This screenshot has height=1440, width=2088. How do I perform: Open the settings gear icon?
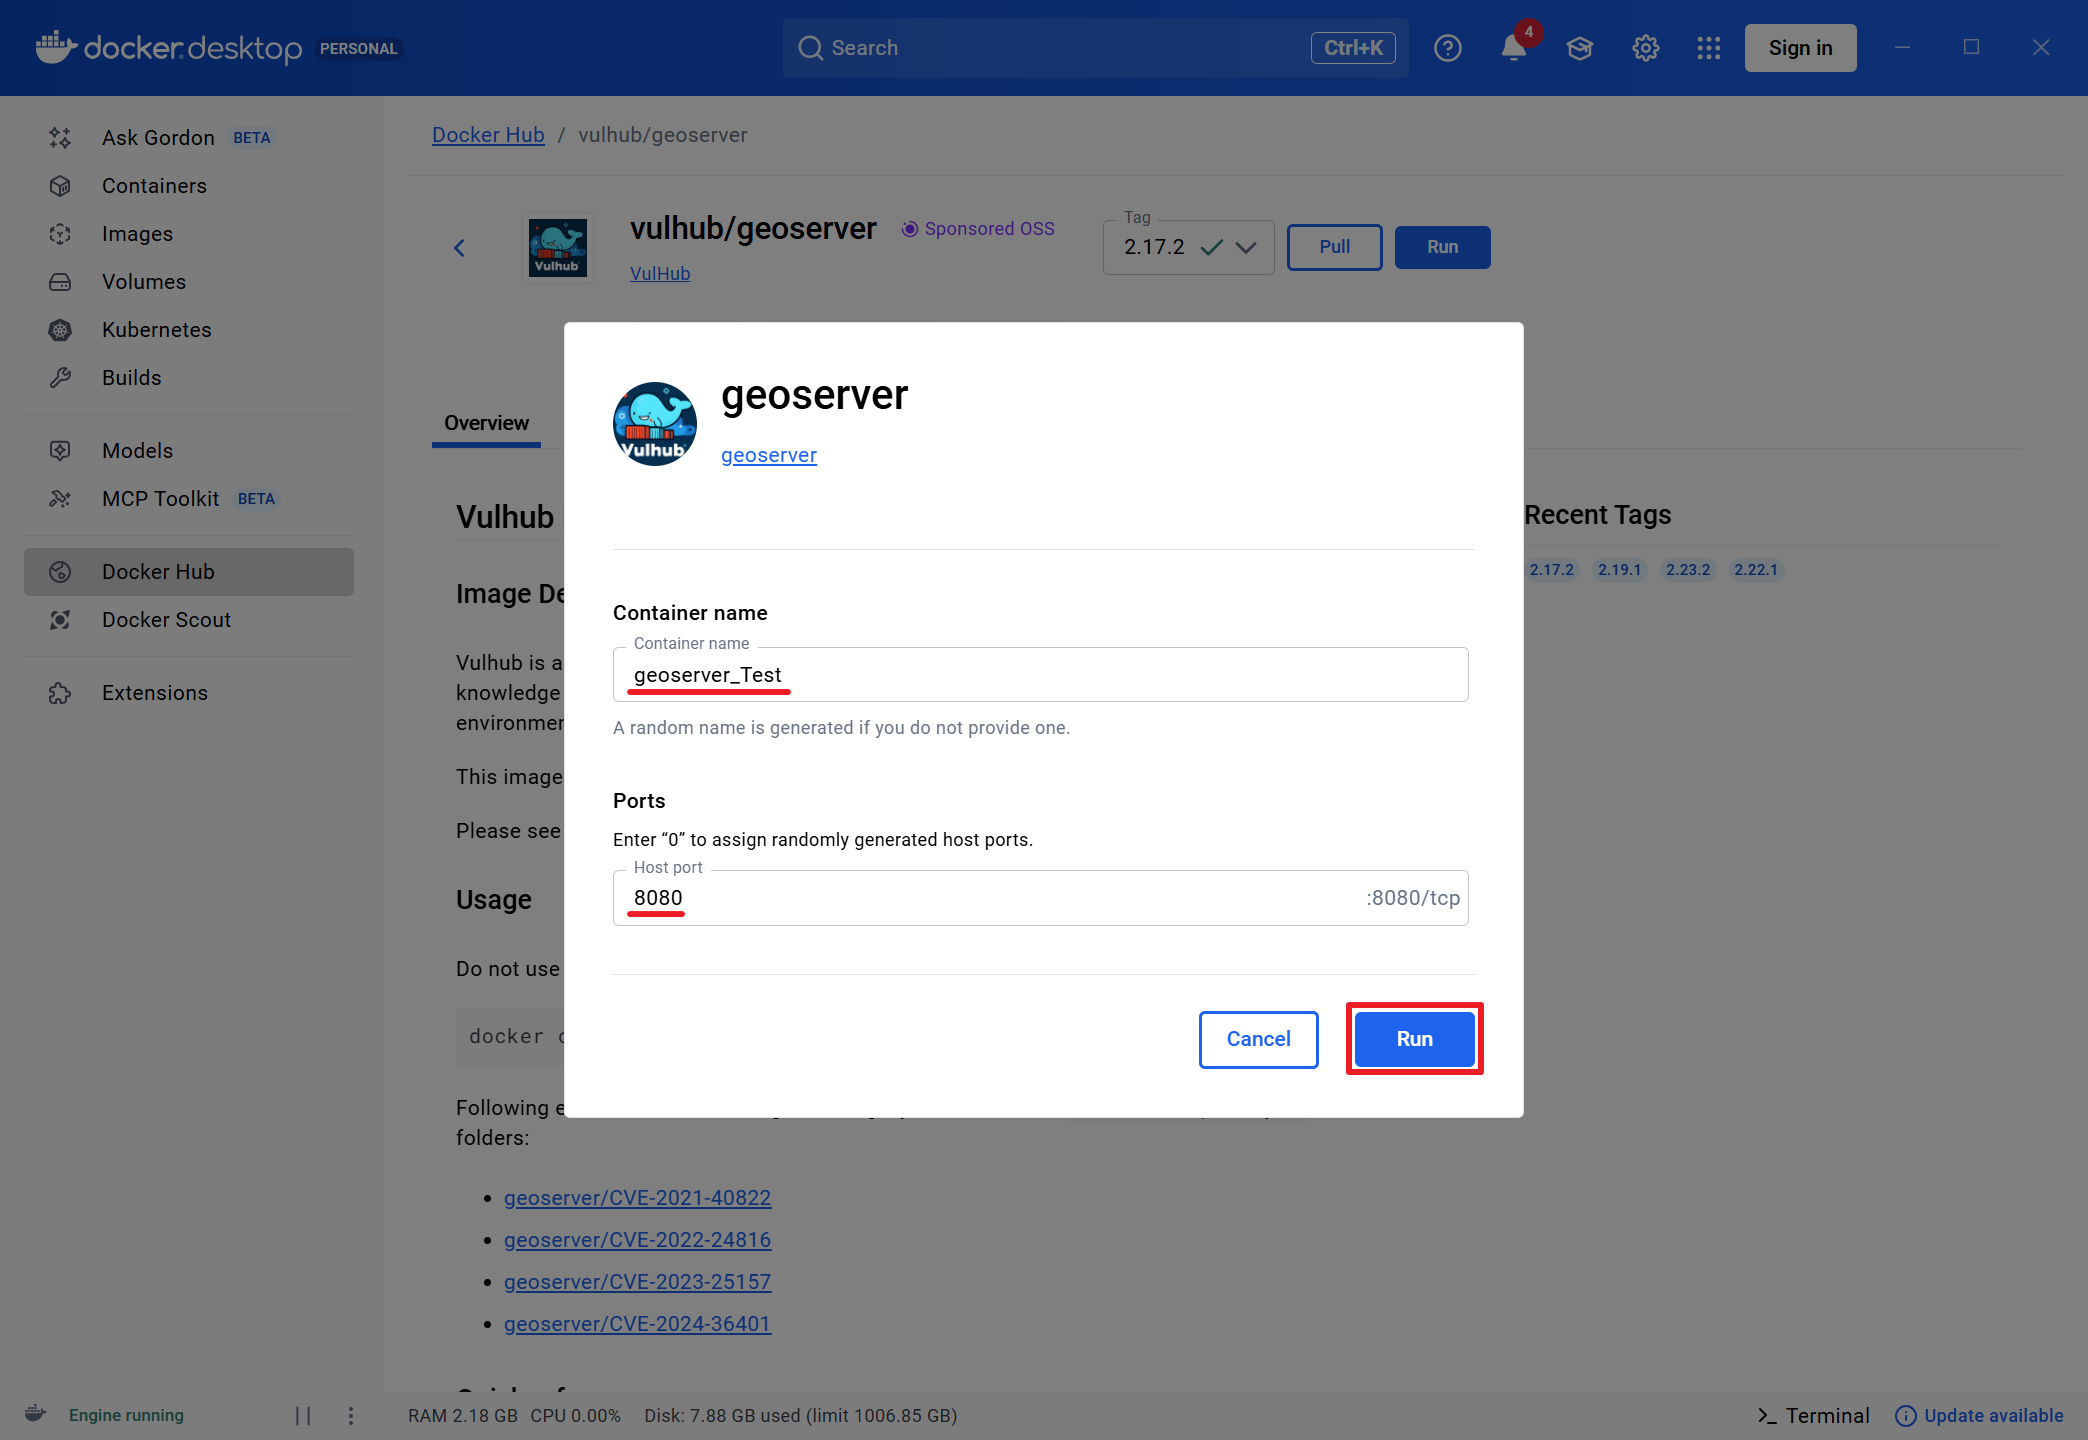[1645, 48]
